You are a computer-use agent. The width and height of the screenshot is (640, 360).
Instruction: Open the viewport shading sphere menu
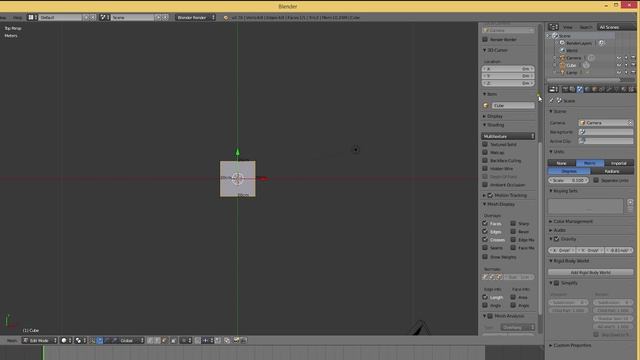(x=66, y=340)
